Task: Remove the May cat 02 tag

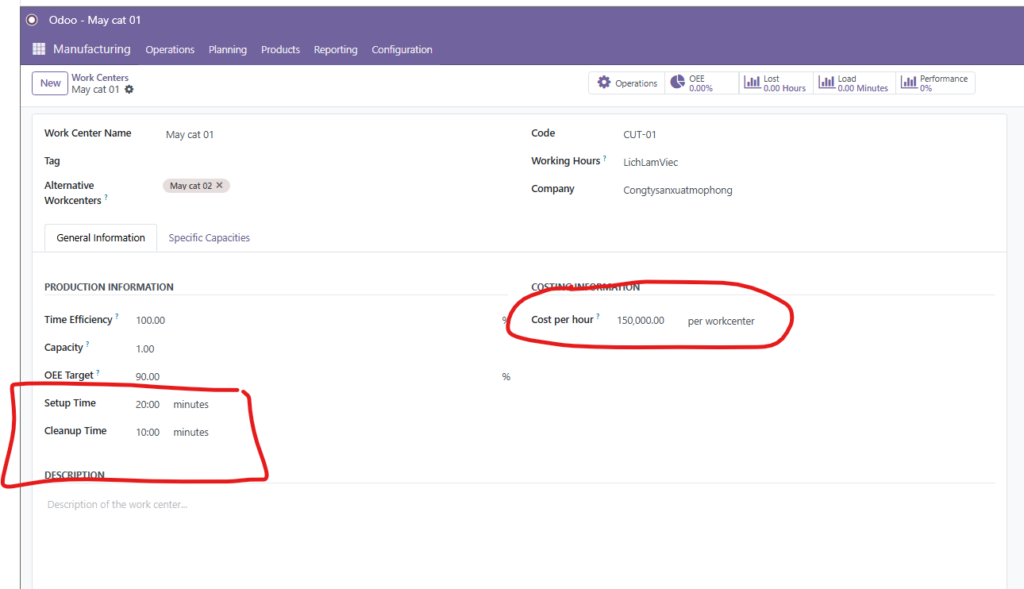Action: pos(221,185)
